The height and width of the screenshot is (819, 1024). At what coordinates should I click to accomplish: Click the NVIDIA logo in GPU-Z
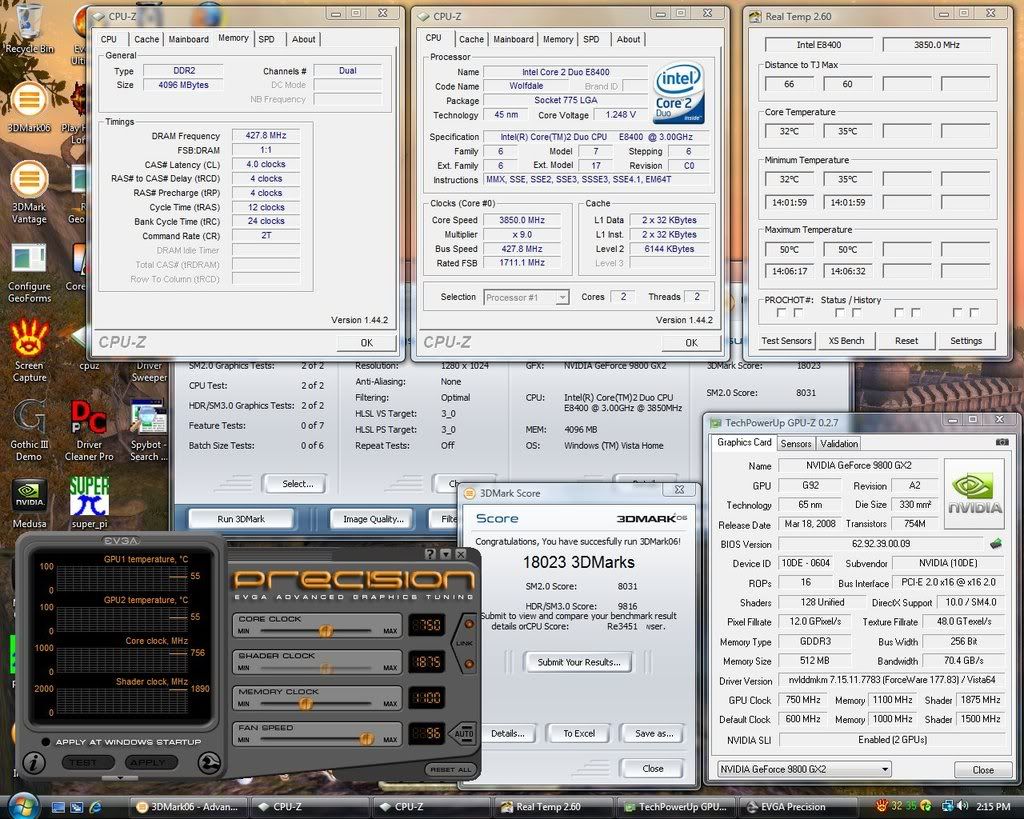974,494
